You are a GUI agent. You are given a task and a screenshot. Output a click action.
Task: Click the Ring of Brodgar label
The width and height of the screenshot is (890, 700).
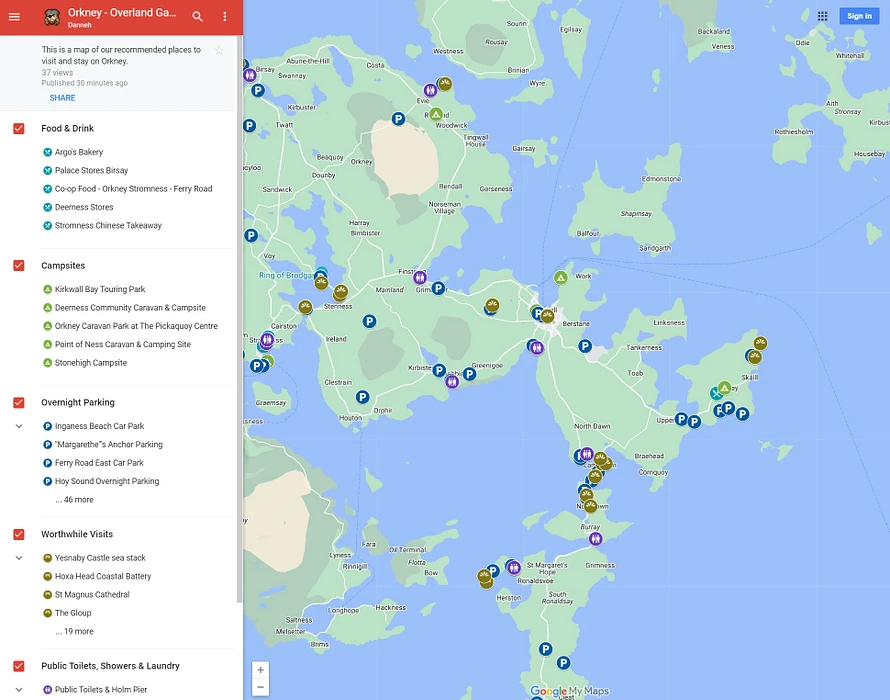(x=286, y=275)
